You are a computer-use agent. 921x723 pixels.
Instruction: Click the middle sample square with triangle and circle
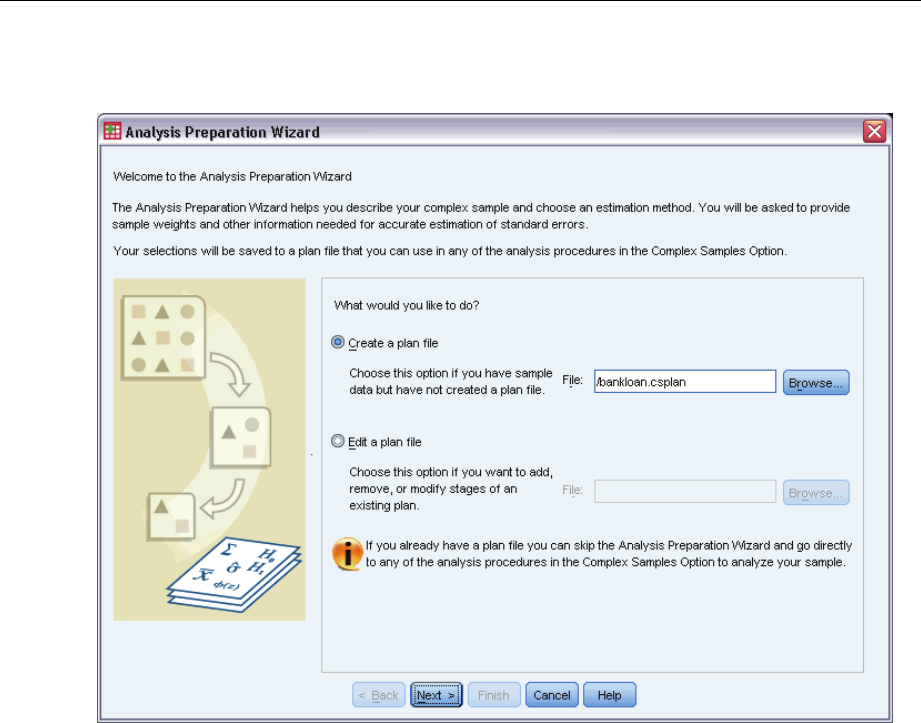coord(241,438)
